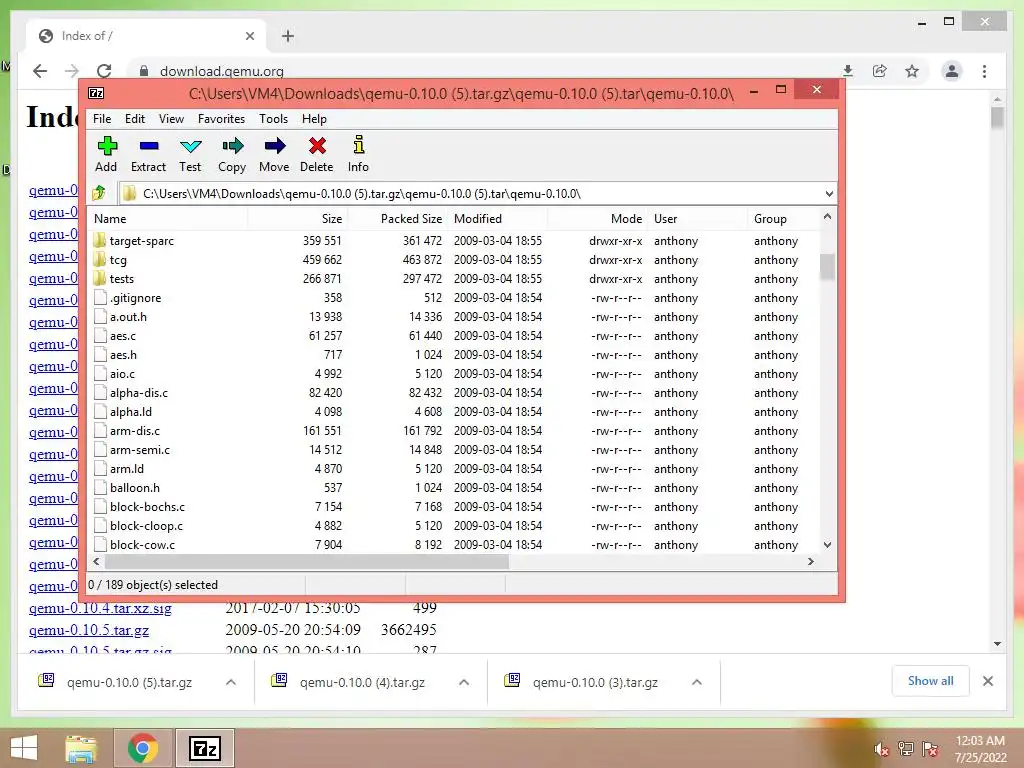Image resolution: width=1024 pixels, height=768 pixels.
Task: Click the Move arrow icon
Action: coord(274,146)
